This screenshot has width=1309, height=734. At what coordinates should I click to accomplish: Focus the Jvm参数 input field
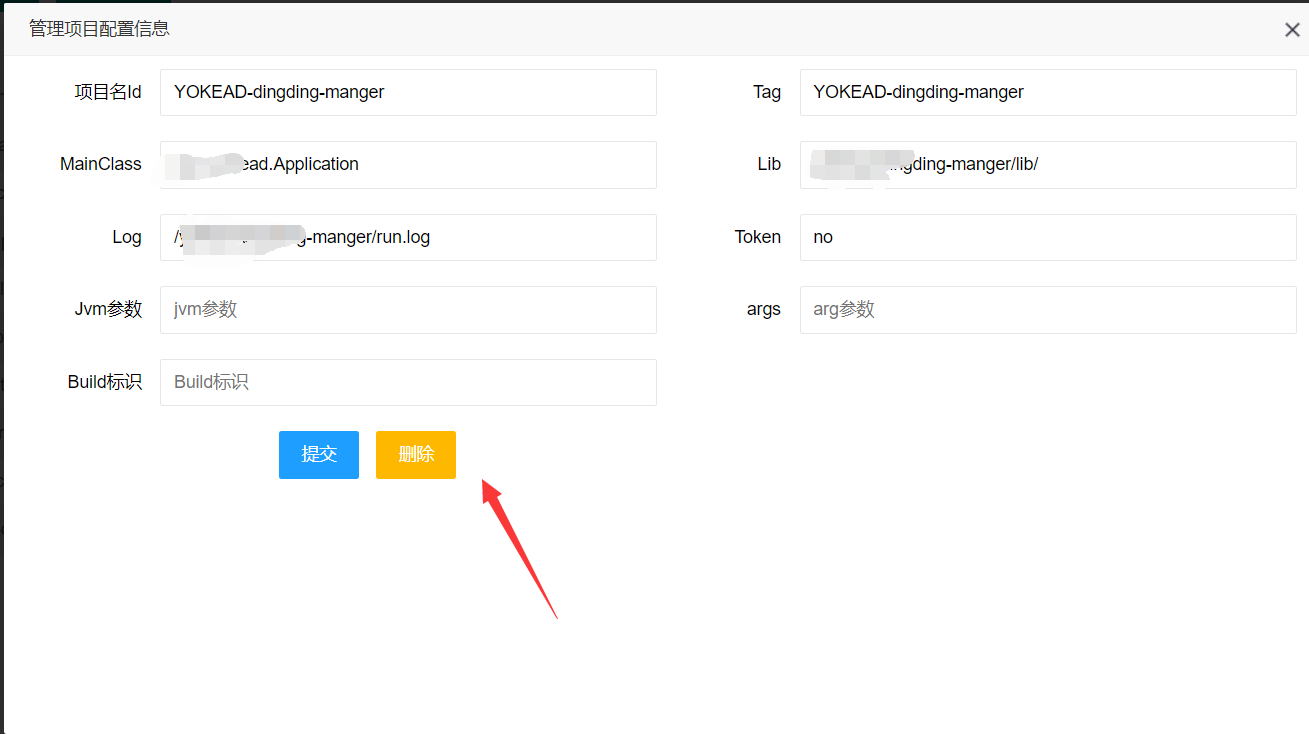(x=408, y=310)
